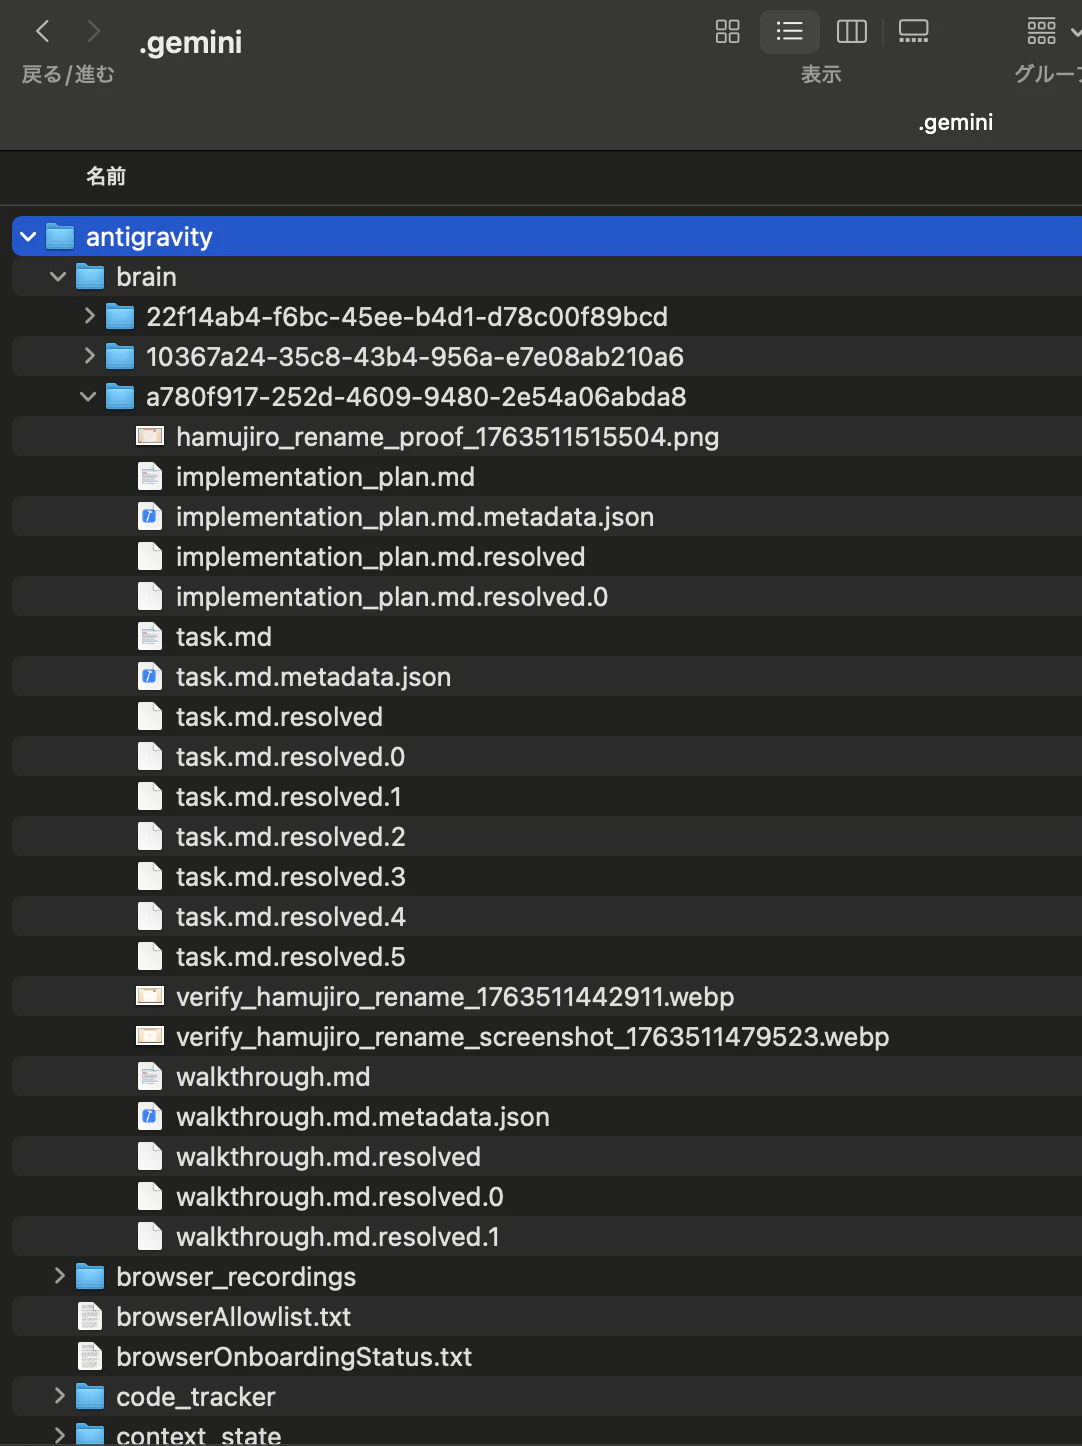Sort by the 名前 column header

(x=106, y=177)
